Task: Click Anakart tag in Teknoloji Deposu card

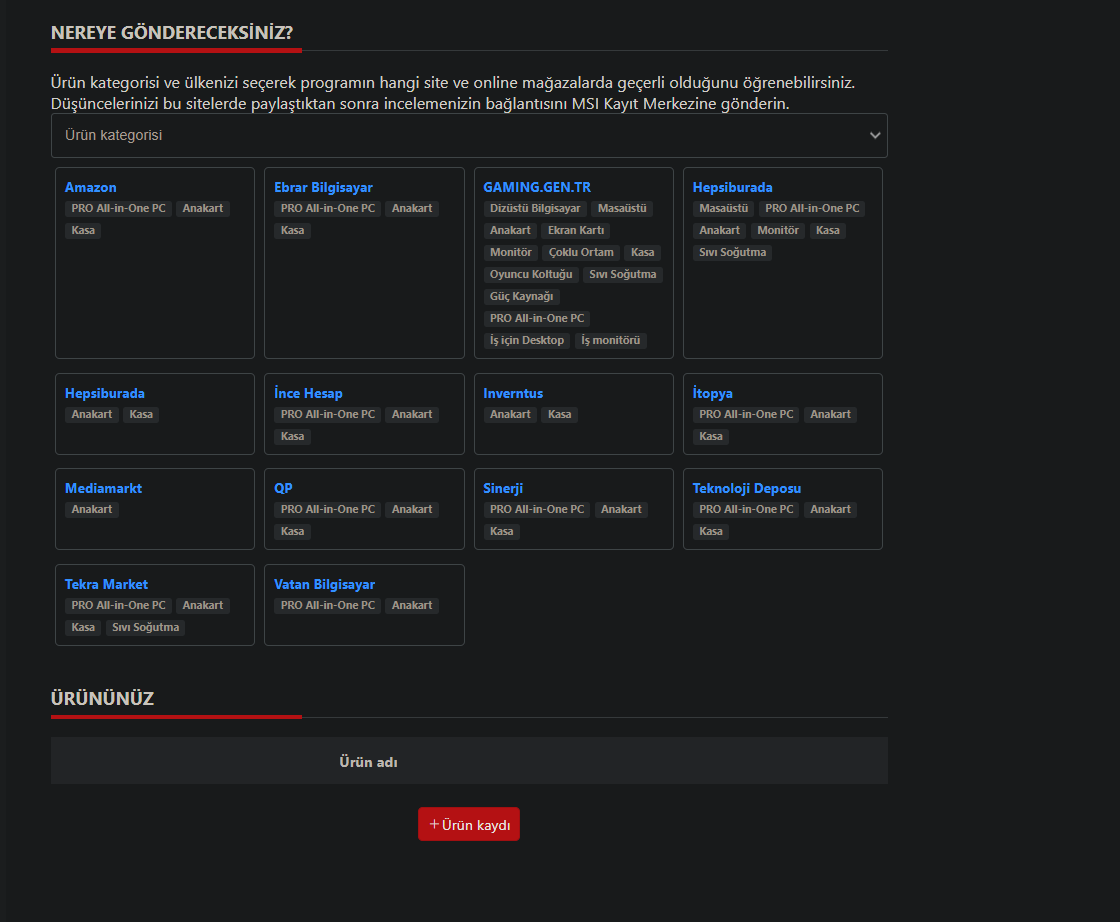Action: pos(831,510)
